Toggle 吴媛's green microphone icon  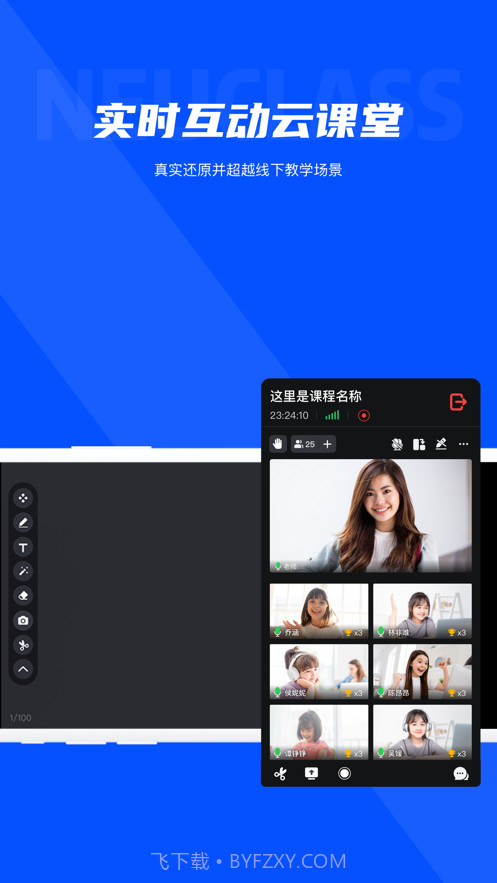[381, 753]
